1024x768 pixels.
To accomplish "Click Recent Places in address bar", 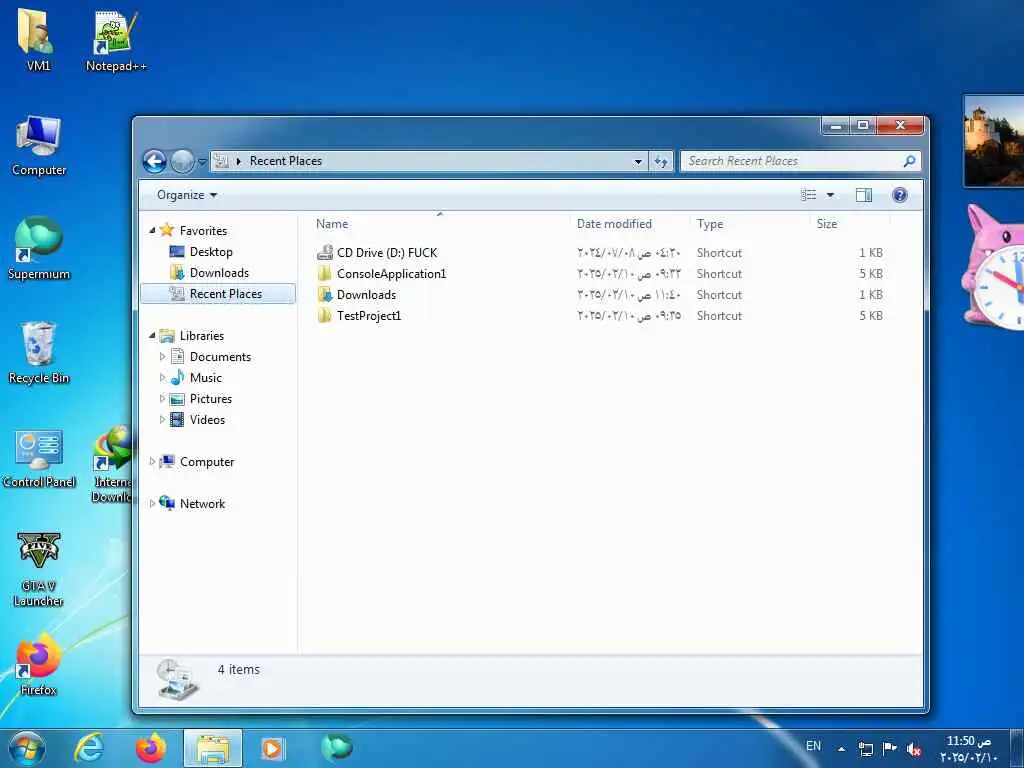I will [x=285, y=161].
